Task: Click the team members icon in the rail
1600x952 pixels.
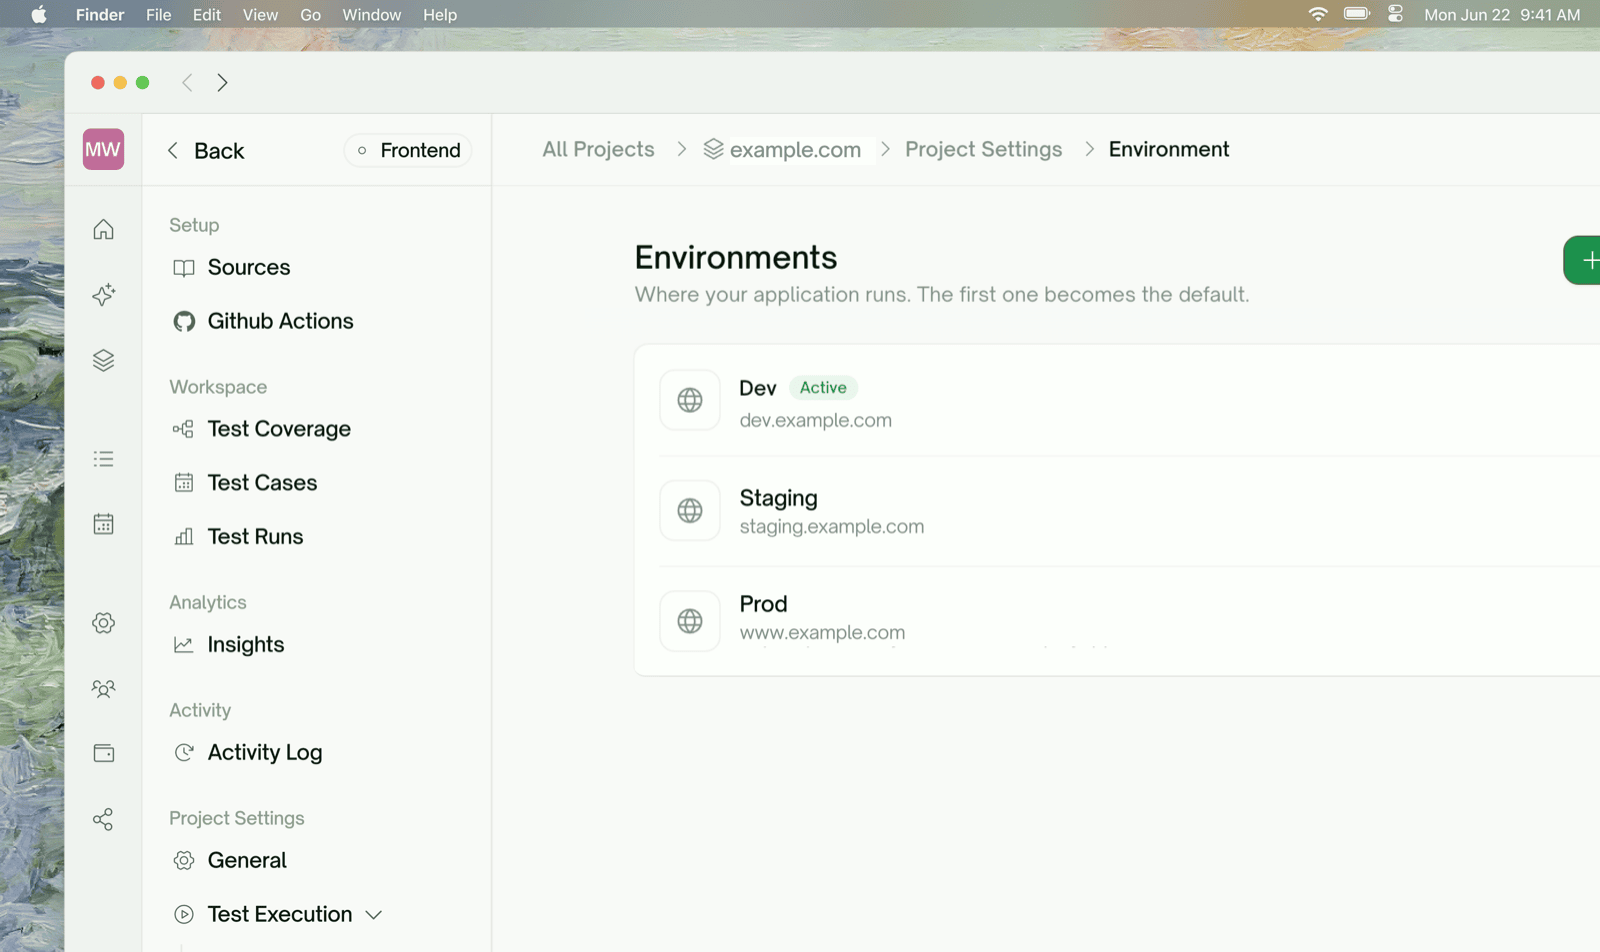Action: (103, 689)
